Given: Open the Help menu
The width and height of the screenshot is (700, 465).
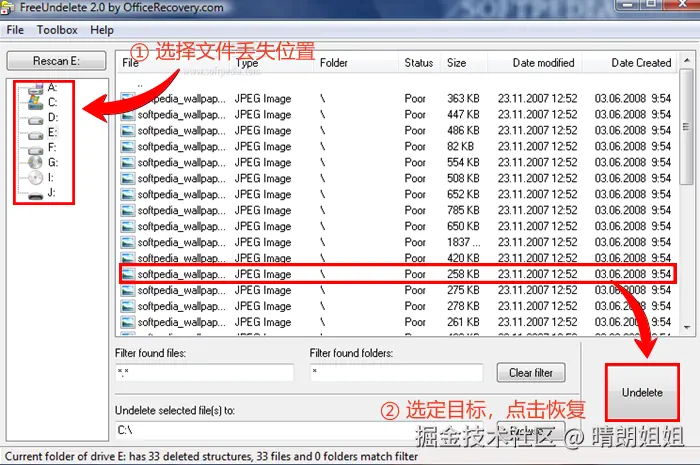Looking at the screenshot, I should 102,30.
